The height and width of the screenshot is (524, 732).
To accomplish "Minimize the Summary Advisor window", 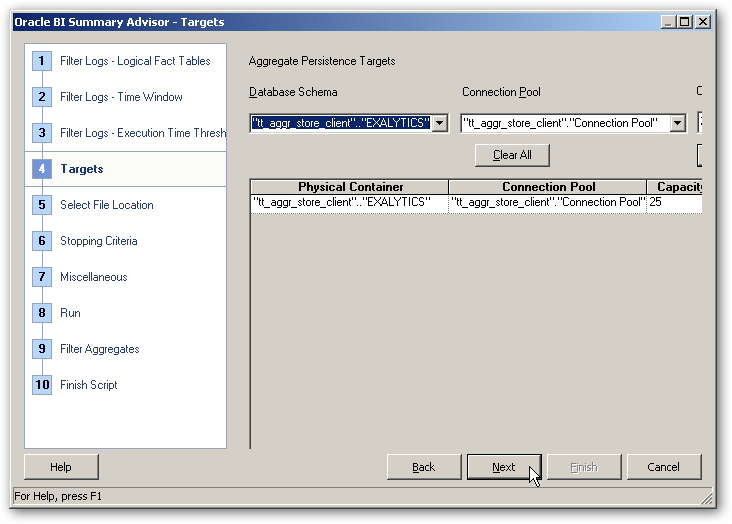I will pos(668,22).
